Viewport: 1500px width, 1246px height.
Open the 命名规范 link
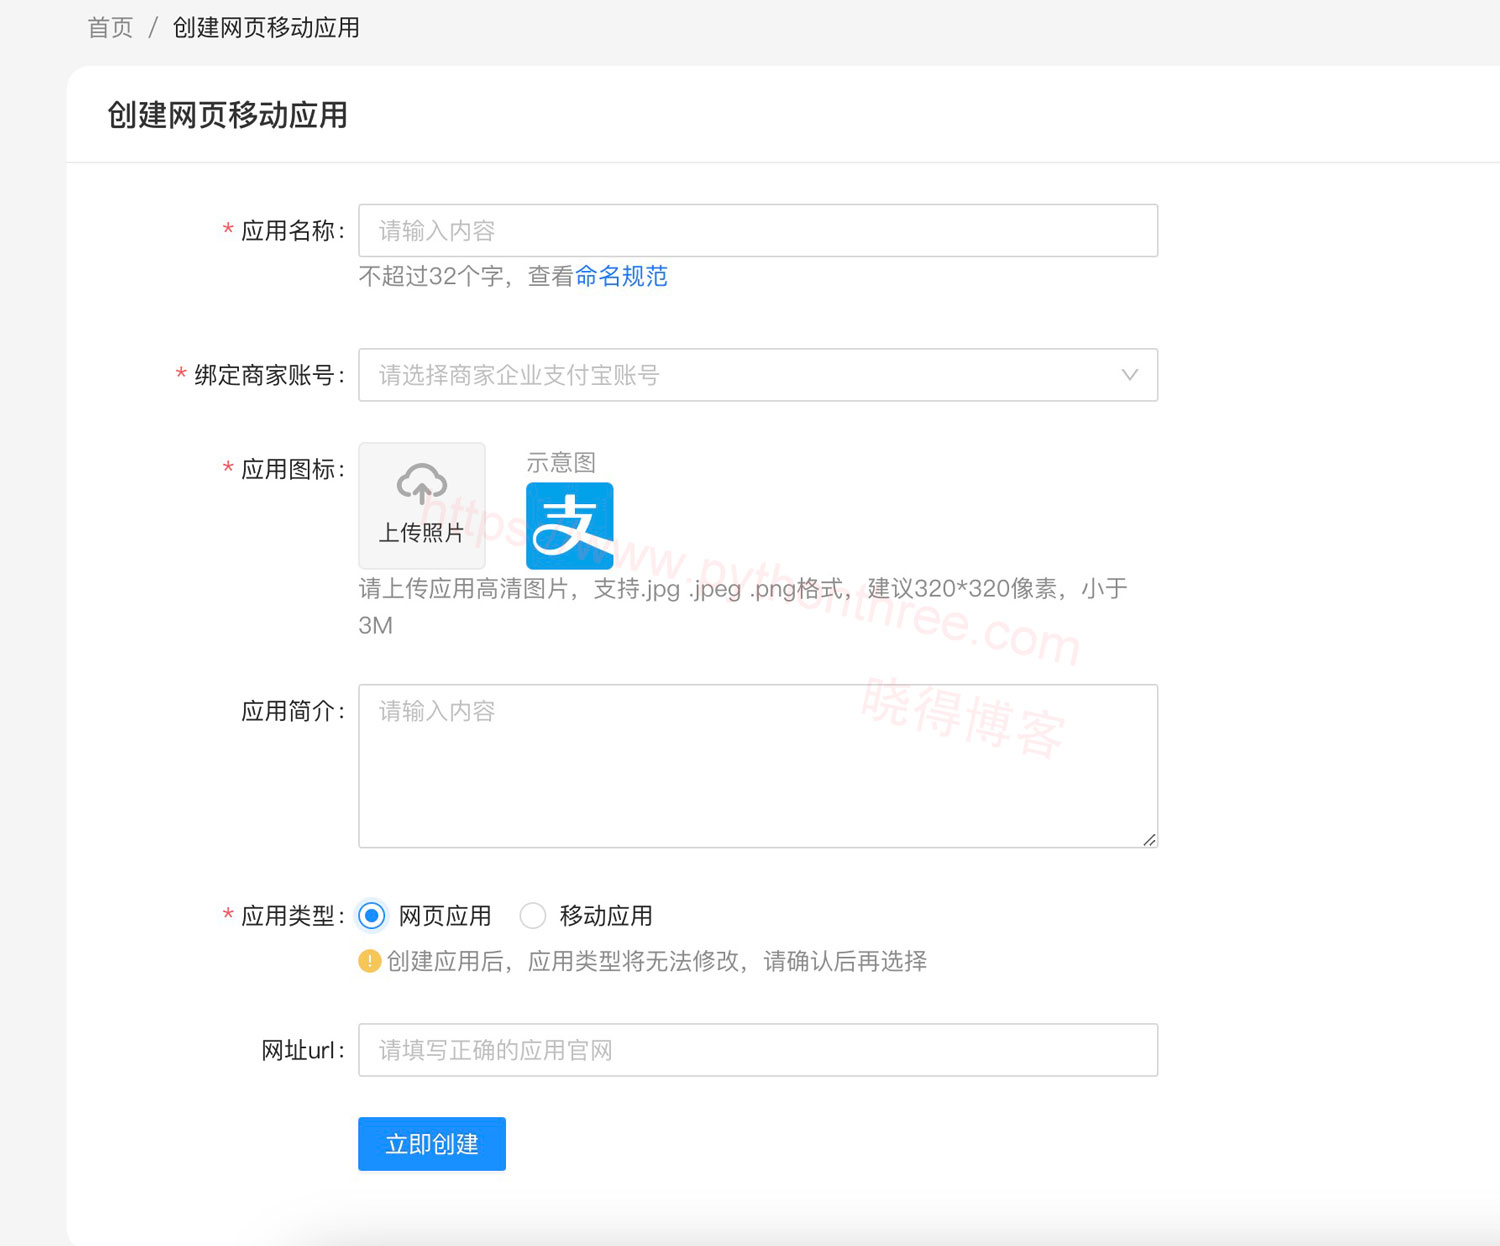click(622, 276)
